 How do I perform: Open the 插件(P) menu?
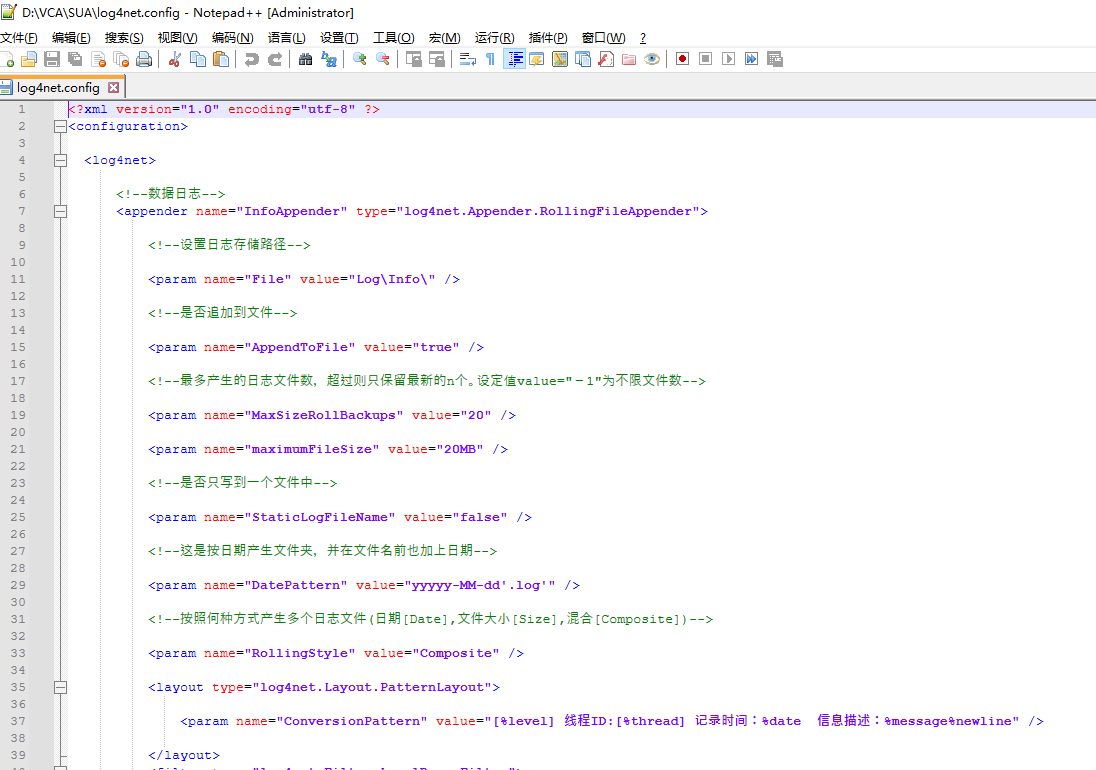point(548,38)
